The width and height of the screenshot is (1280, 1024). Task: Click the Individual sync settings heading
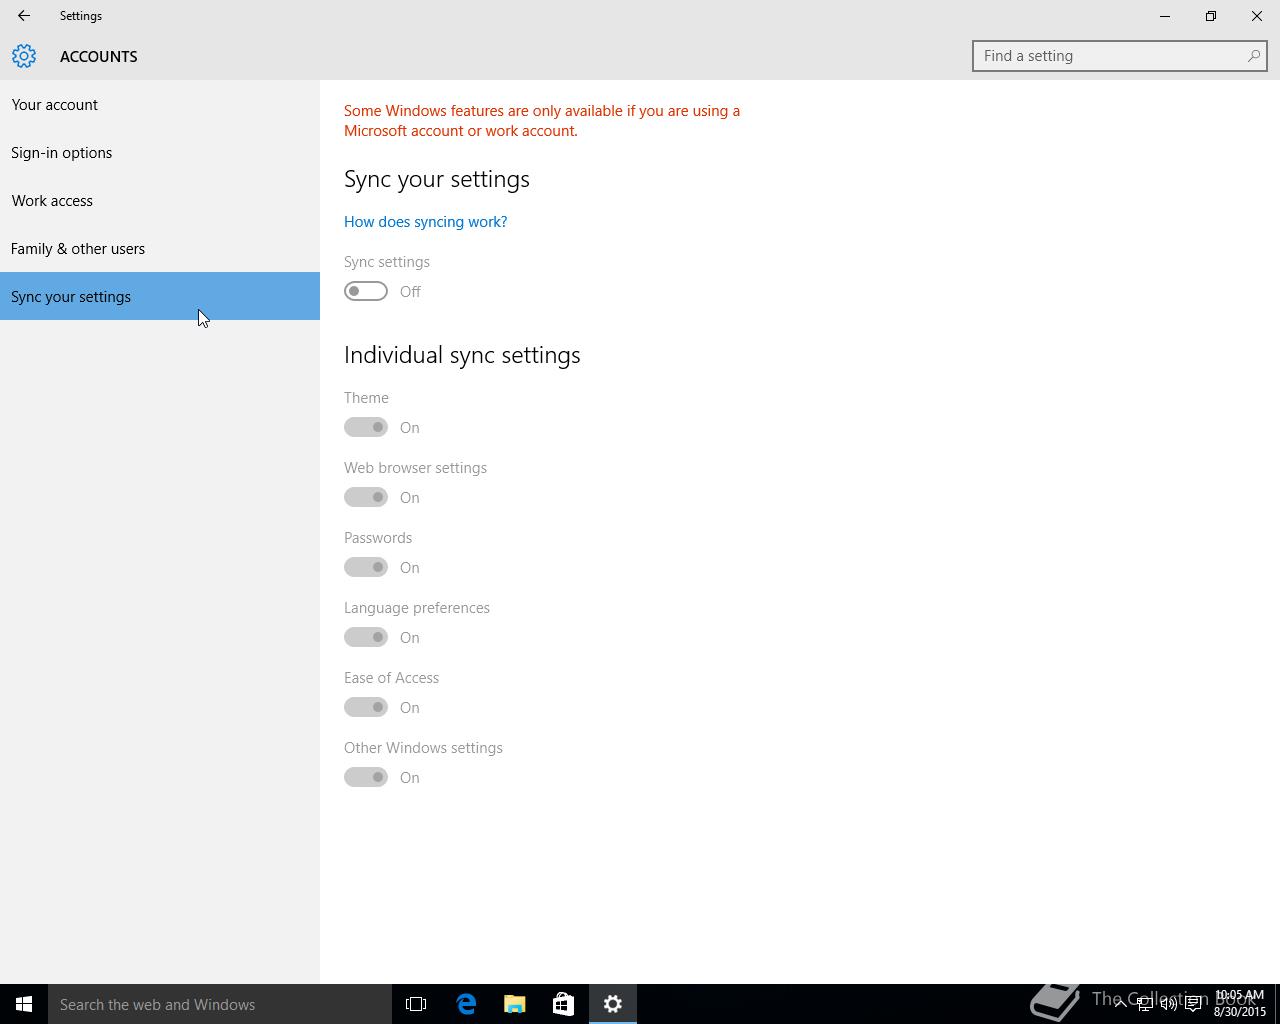click(x=462, y=355)
